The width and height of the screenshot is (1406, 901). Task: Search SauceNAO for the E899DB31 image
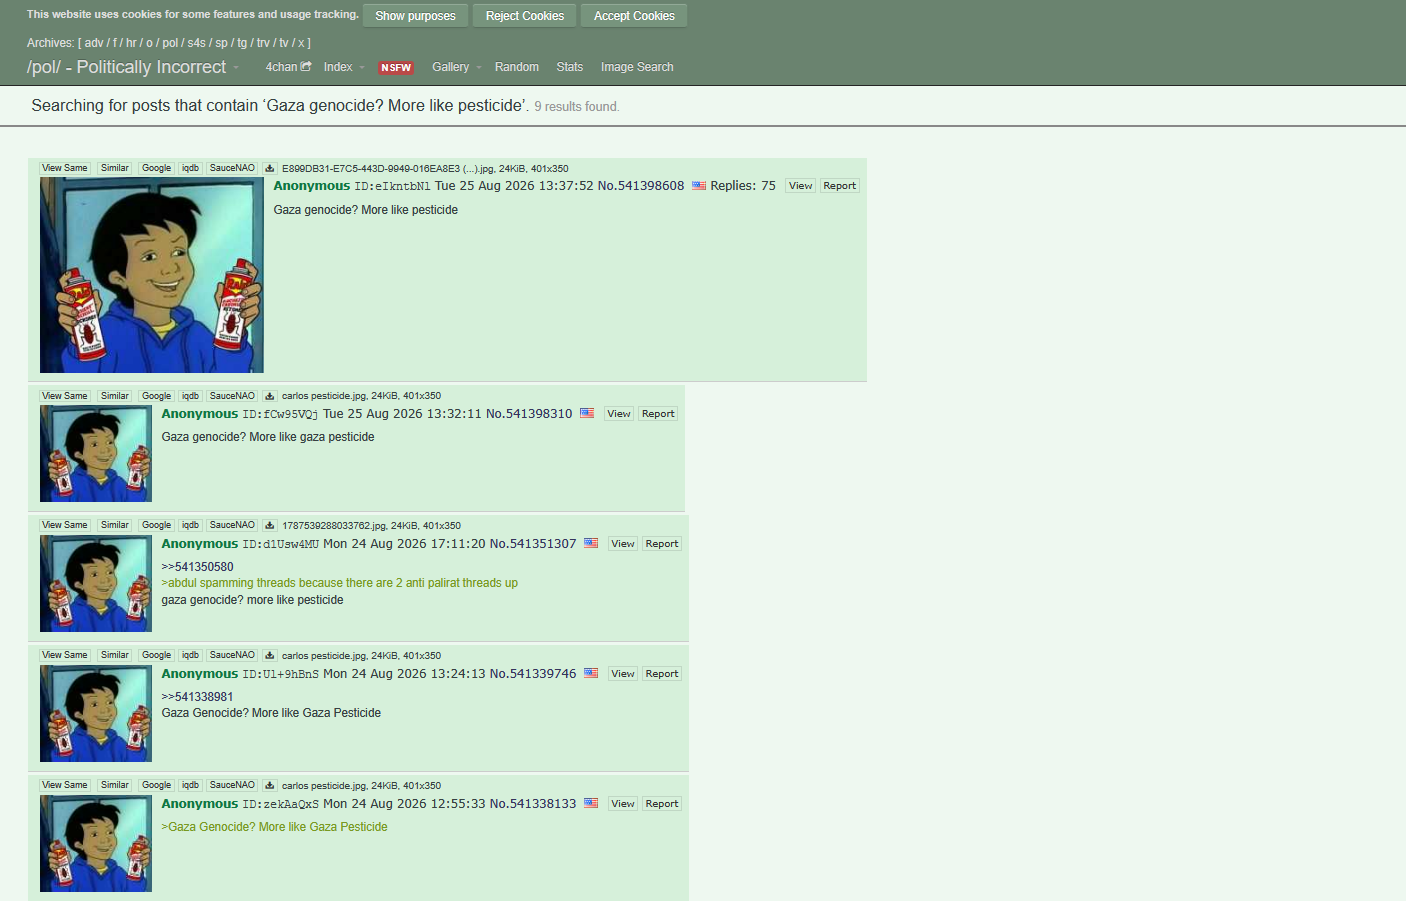click(x=232, y=168)
